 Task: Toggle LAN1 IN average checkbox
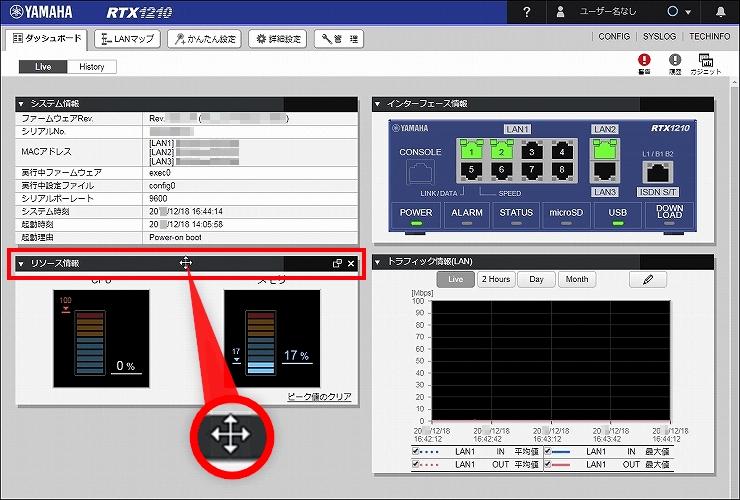416,451
